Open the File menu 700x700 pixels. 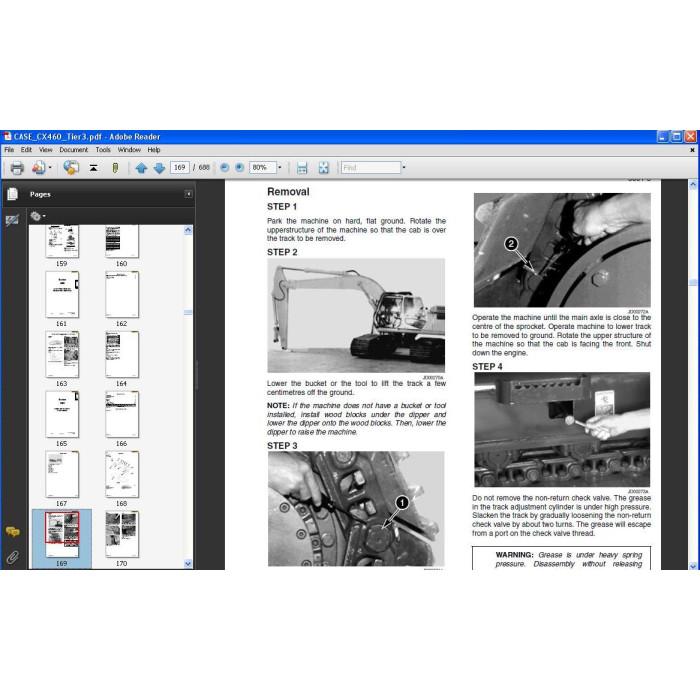(9, 150)
